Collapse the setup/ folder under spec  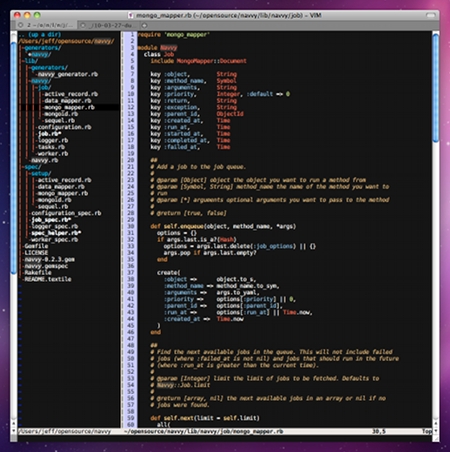point(40,173)
